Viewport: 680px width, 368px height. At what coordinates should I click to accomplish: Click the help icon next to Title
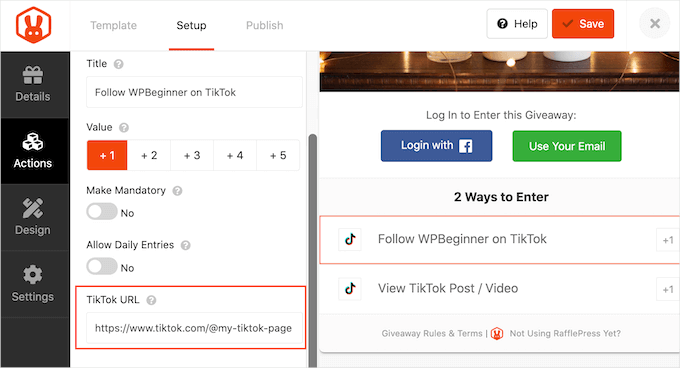118,64
